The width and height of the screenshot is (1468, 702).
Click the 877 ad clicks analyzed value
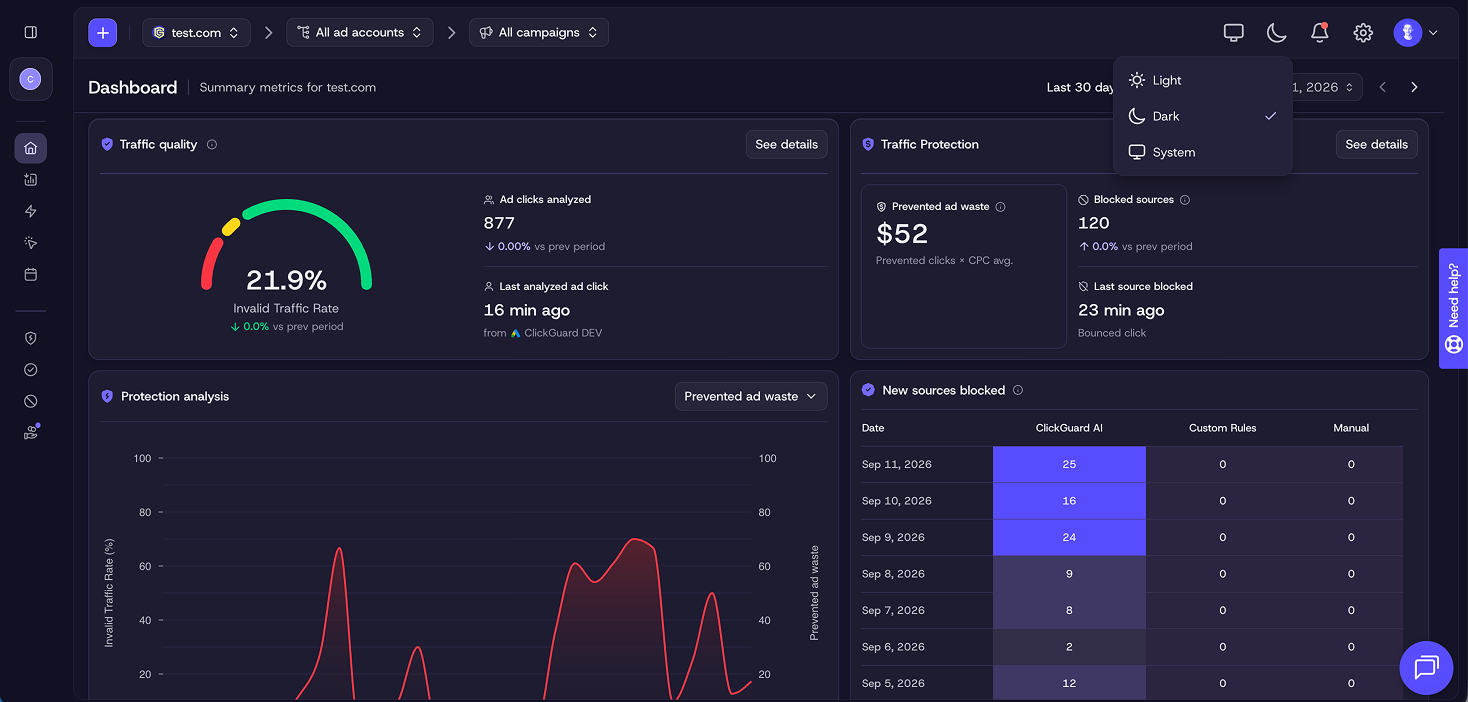pyautogui.click(x=499, y=223)
